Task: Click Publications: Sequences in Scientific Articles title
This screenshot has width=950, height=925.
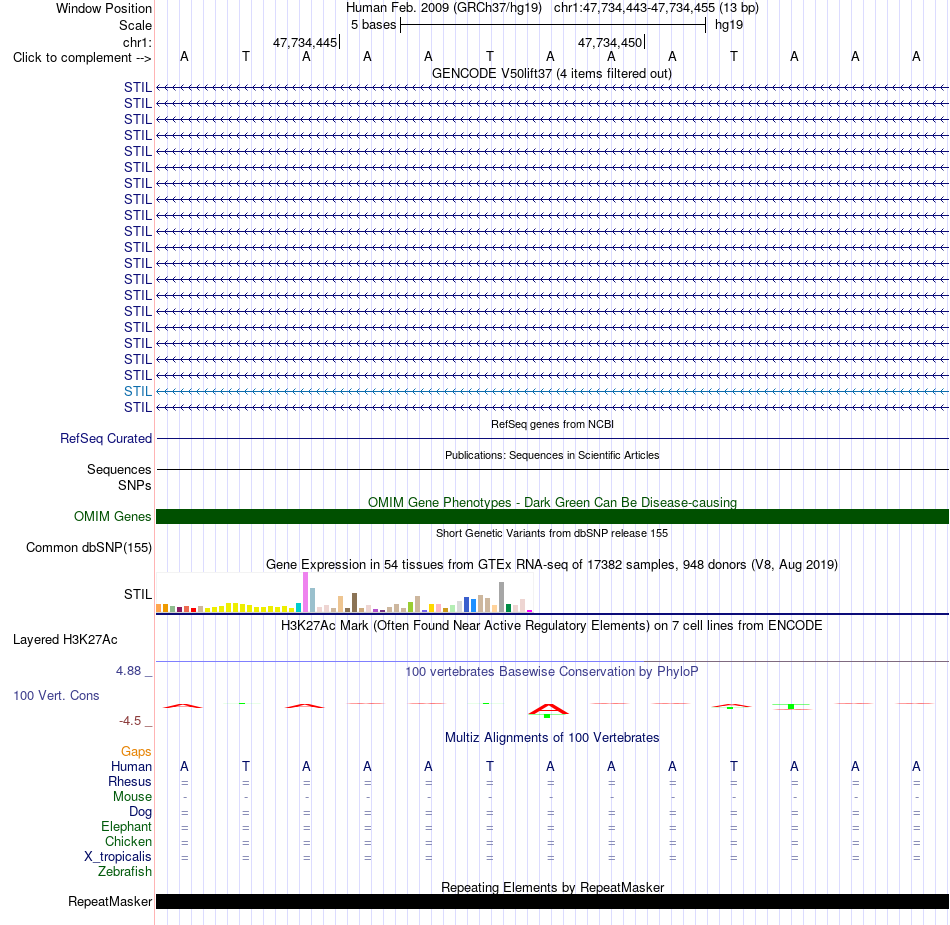Action: [x=552, y=455]
